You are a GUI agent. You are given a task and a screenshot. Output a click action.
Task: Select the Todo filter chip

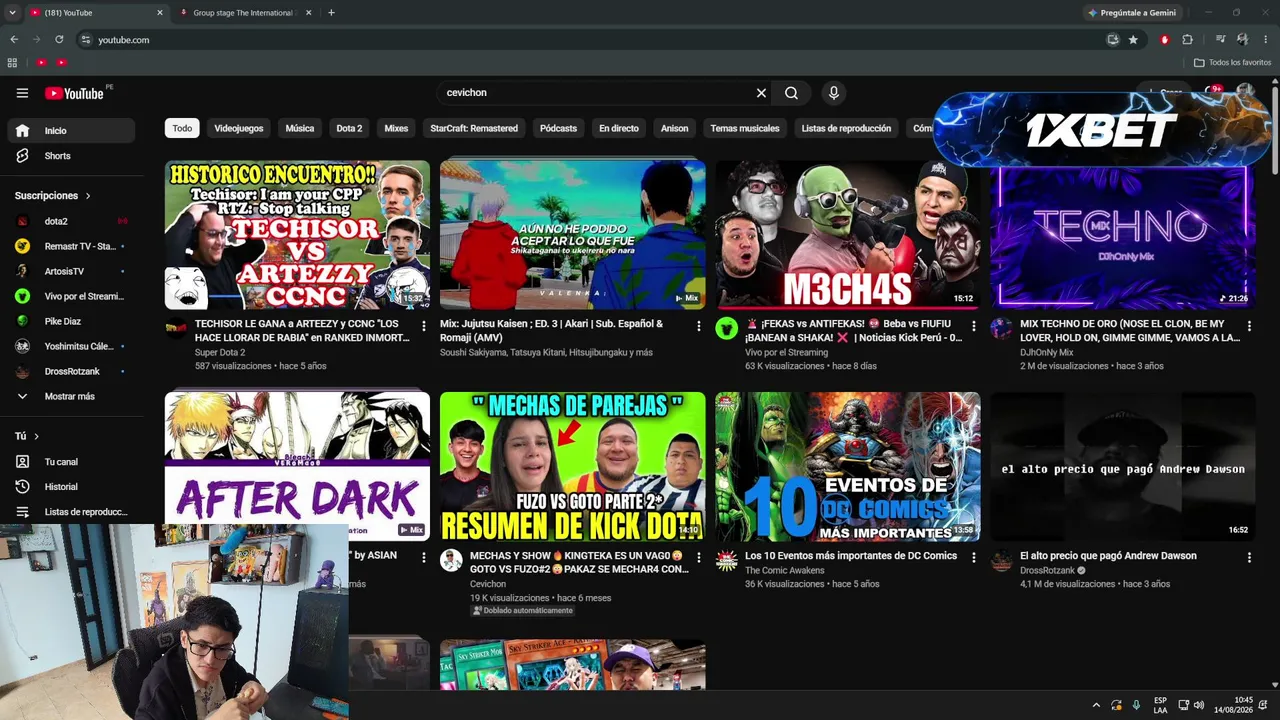coord(182,128)
